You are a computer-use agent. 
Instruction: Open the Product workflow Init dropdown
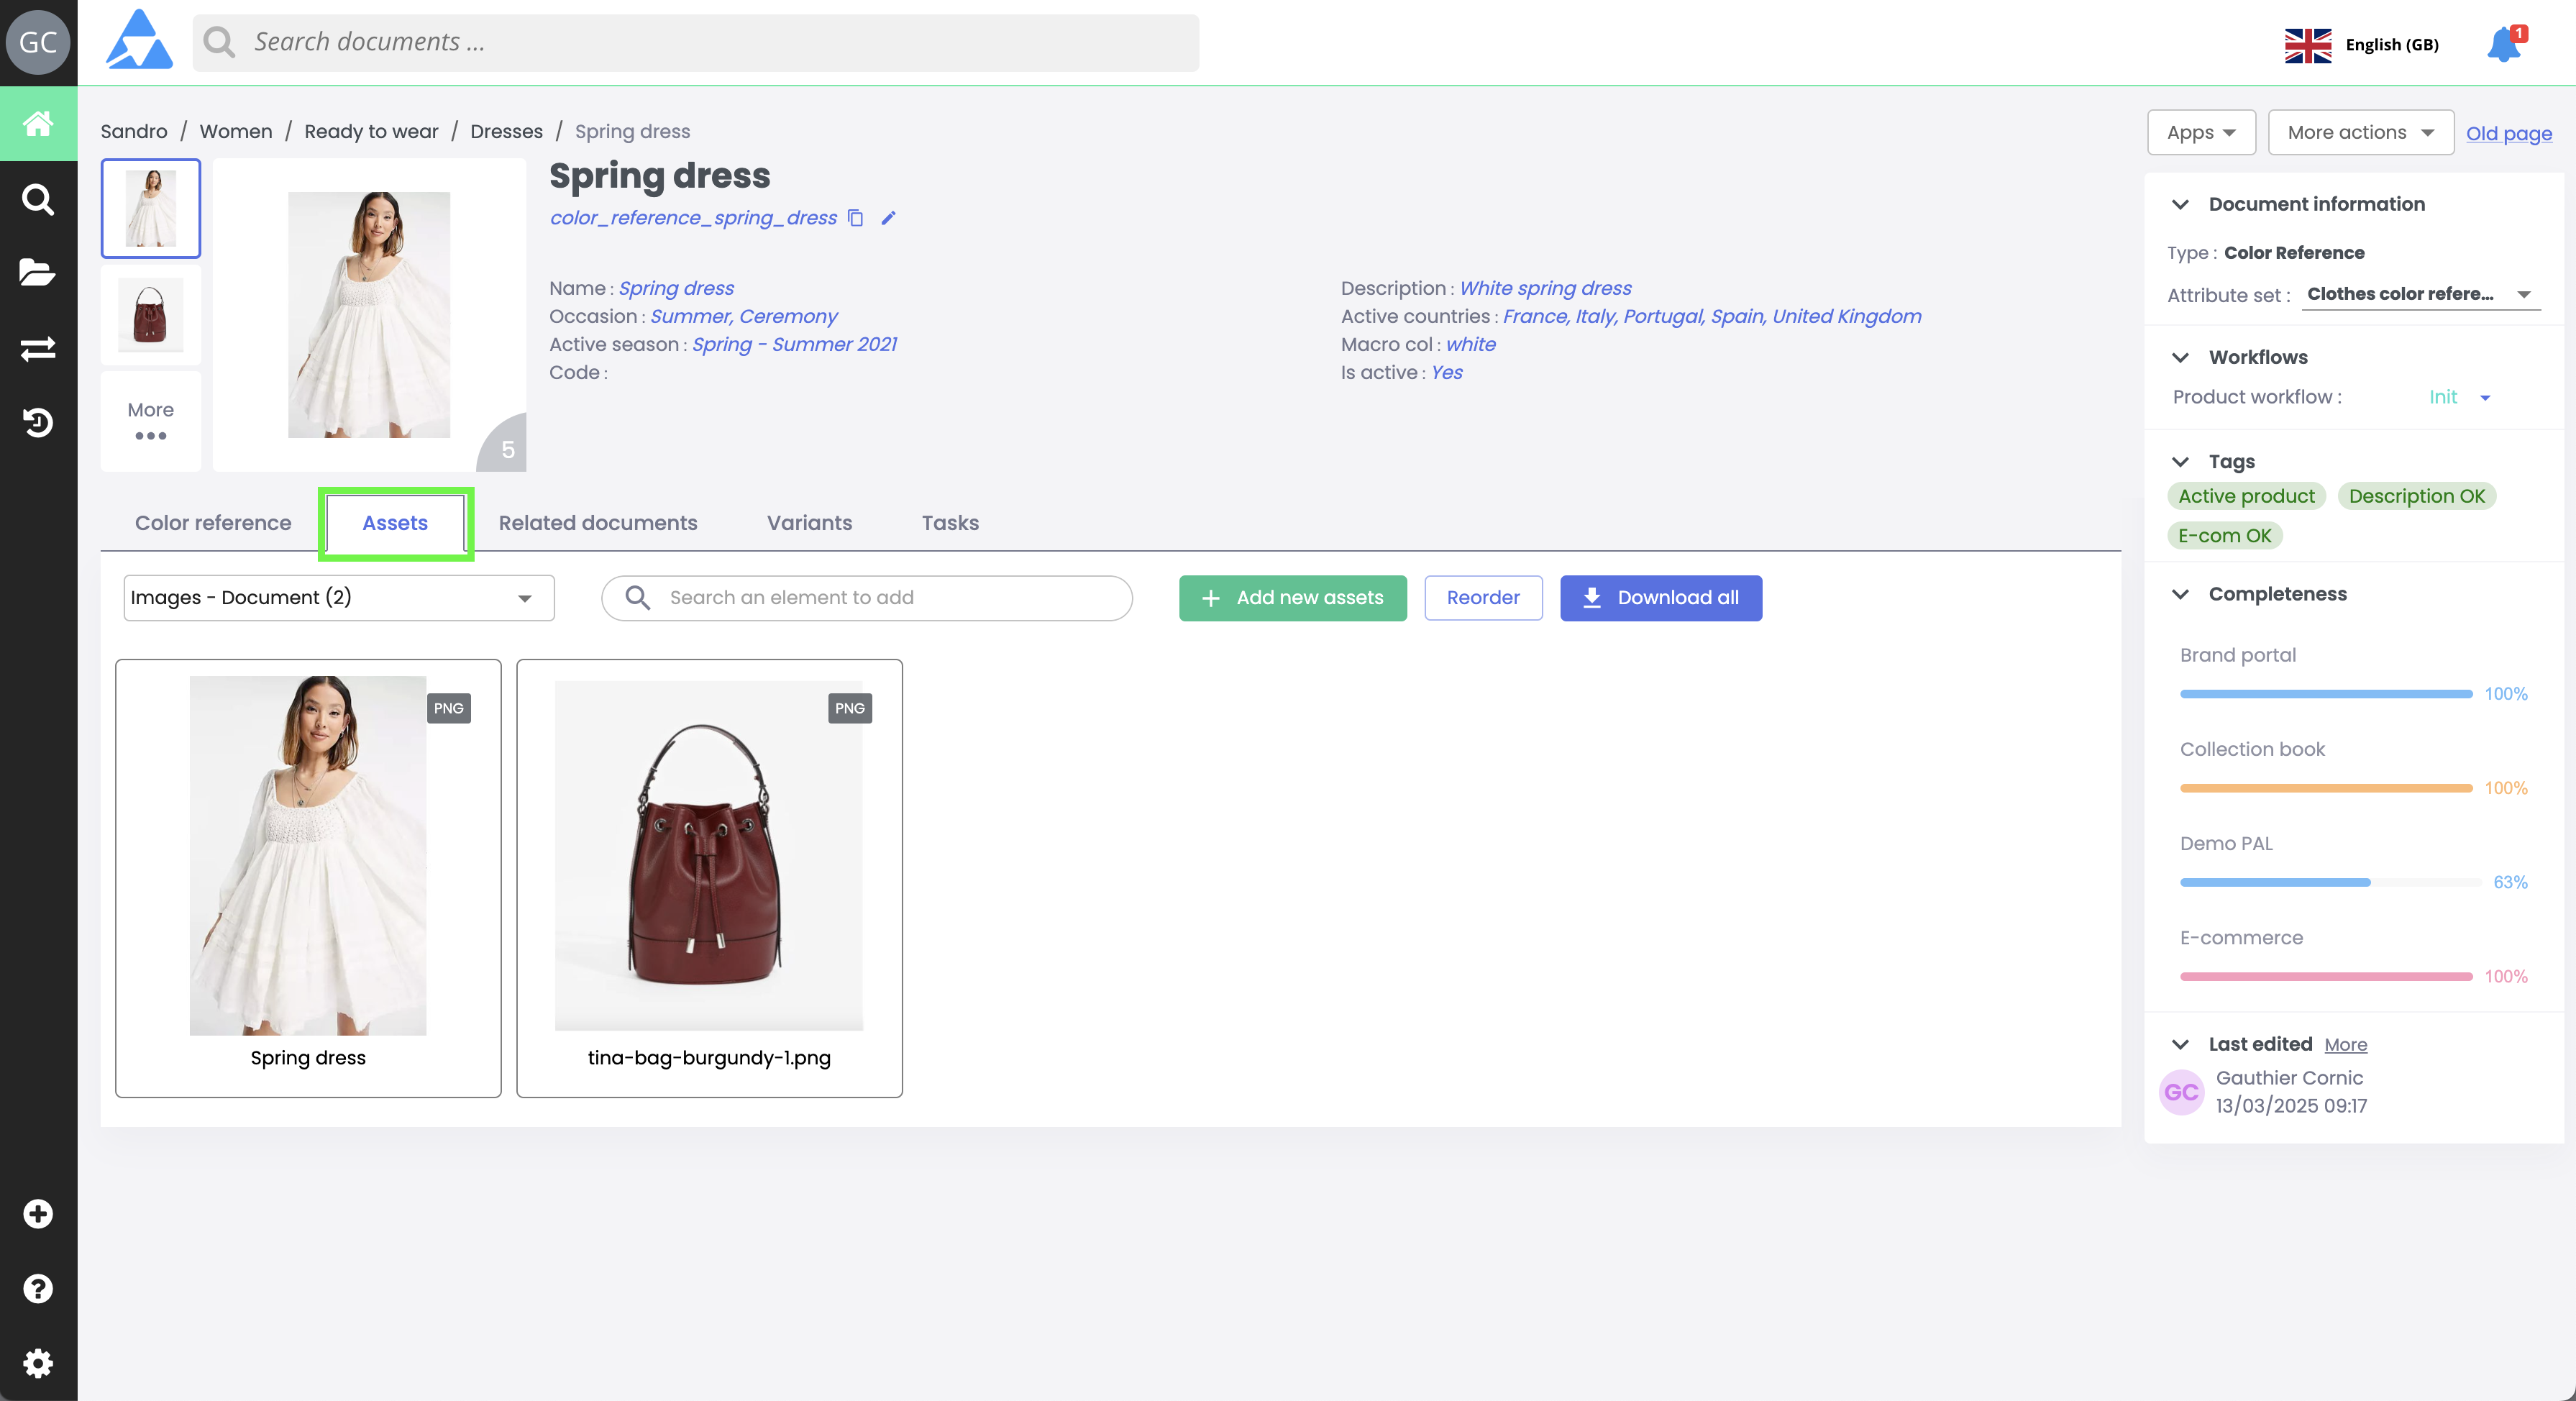click(2459, 397)
